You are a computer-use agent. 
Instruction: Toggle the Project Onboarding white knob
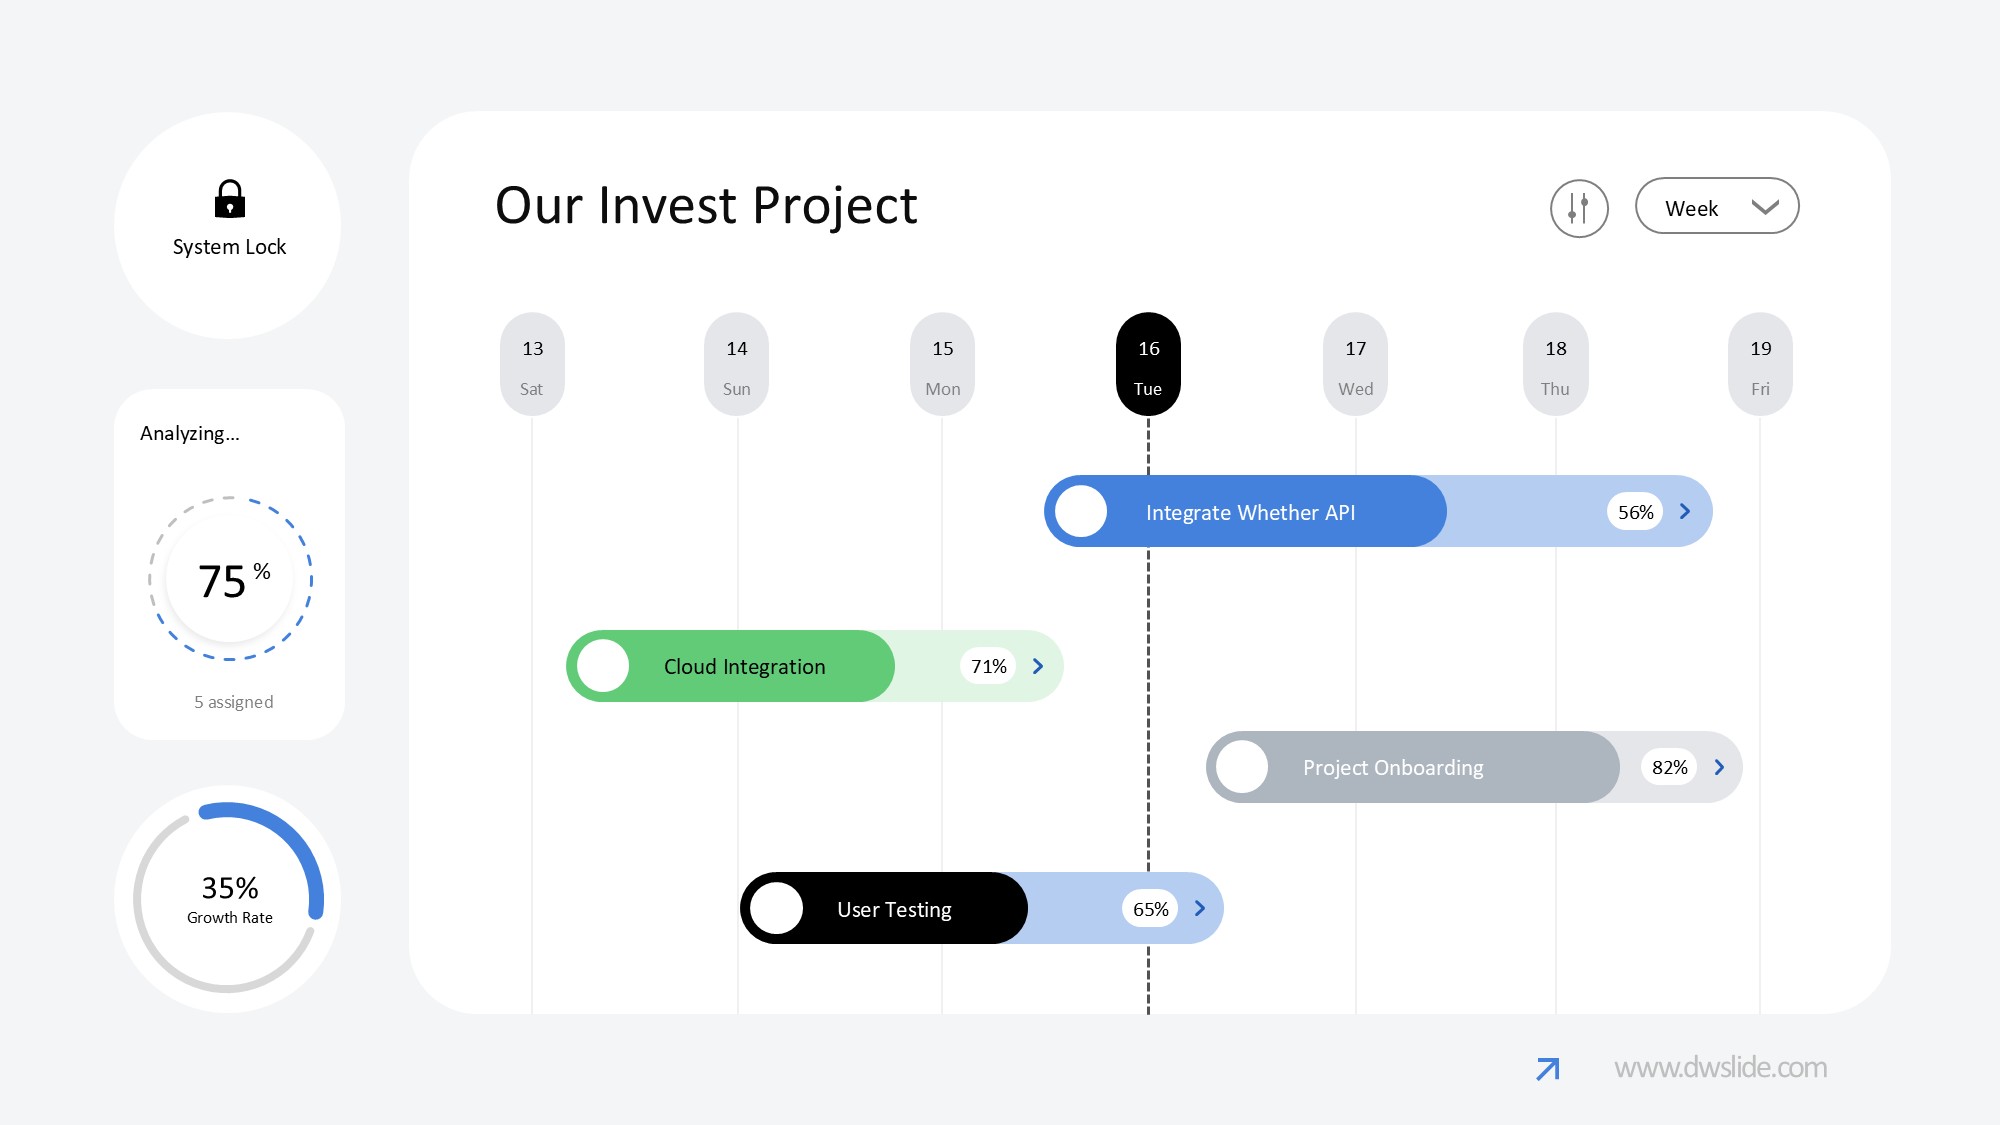point(1242,767)
